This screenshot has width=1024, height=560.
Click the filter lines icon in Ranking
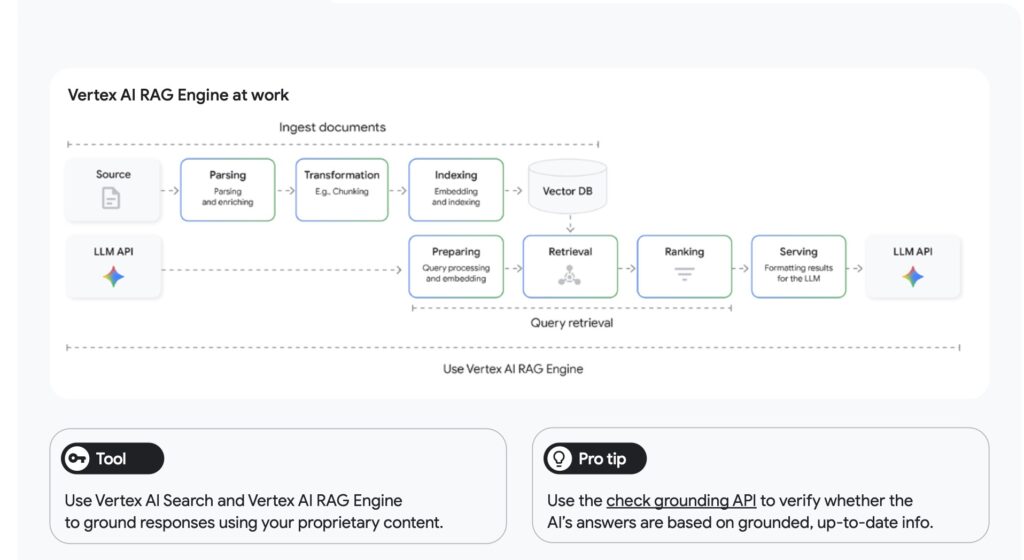pyautogui.click(x=684, y=274)
